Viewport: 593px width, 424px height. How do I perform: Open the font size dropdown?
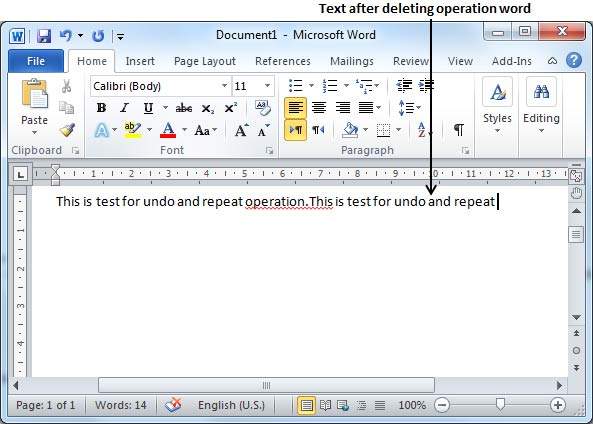[267, 86]
